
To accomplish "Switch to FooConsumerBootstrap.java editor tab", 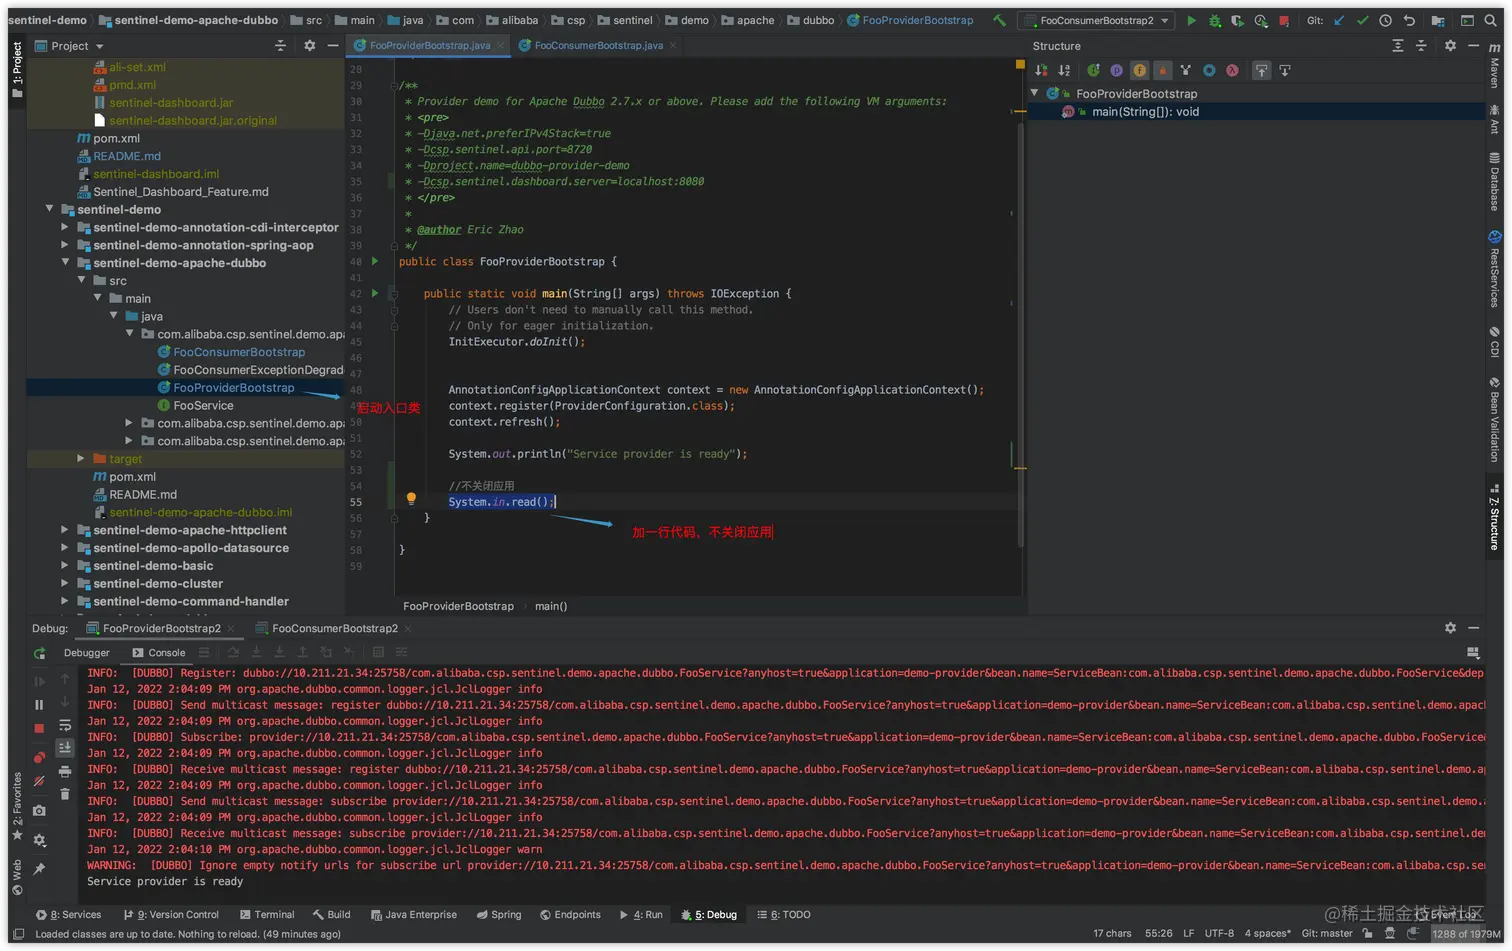I will [x=597, y=46].
